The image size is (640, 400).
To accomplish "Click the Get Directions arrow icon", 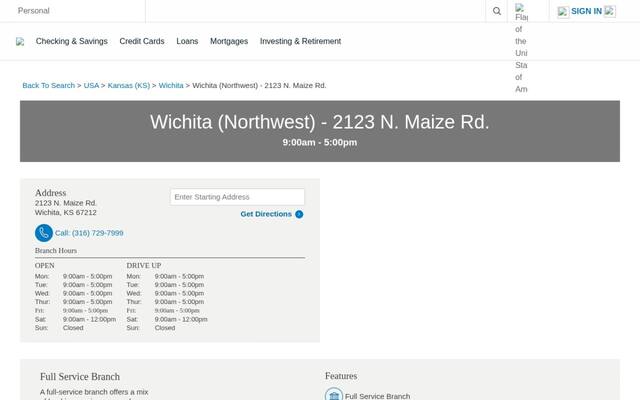I will tap(299, 214).
